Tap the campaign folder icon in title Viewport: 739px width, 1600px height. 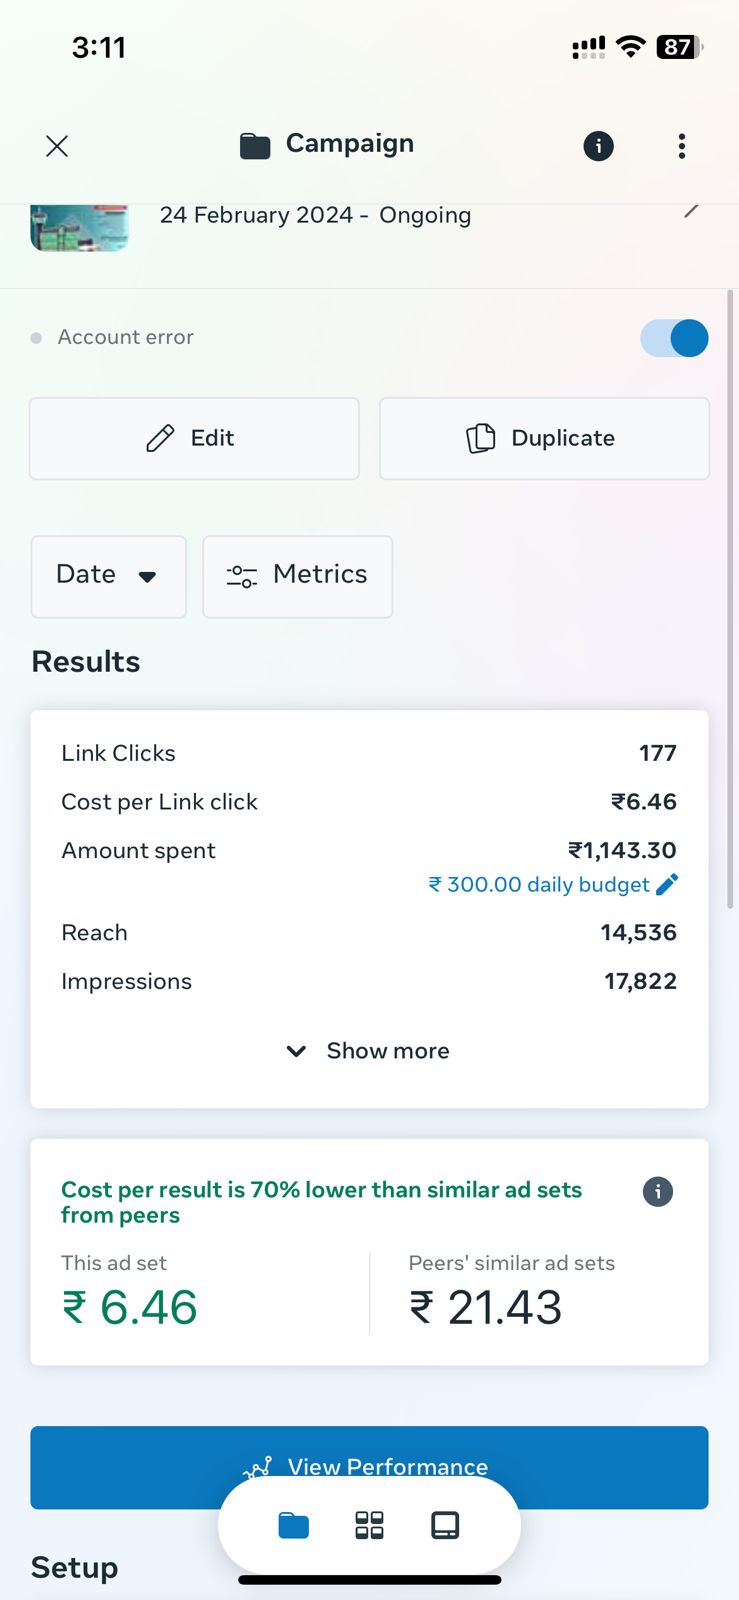click(x=255, y=146)
